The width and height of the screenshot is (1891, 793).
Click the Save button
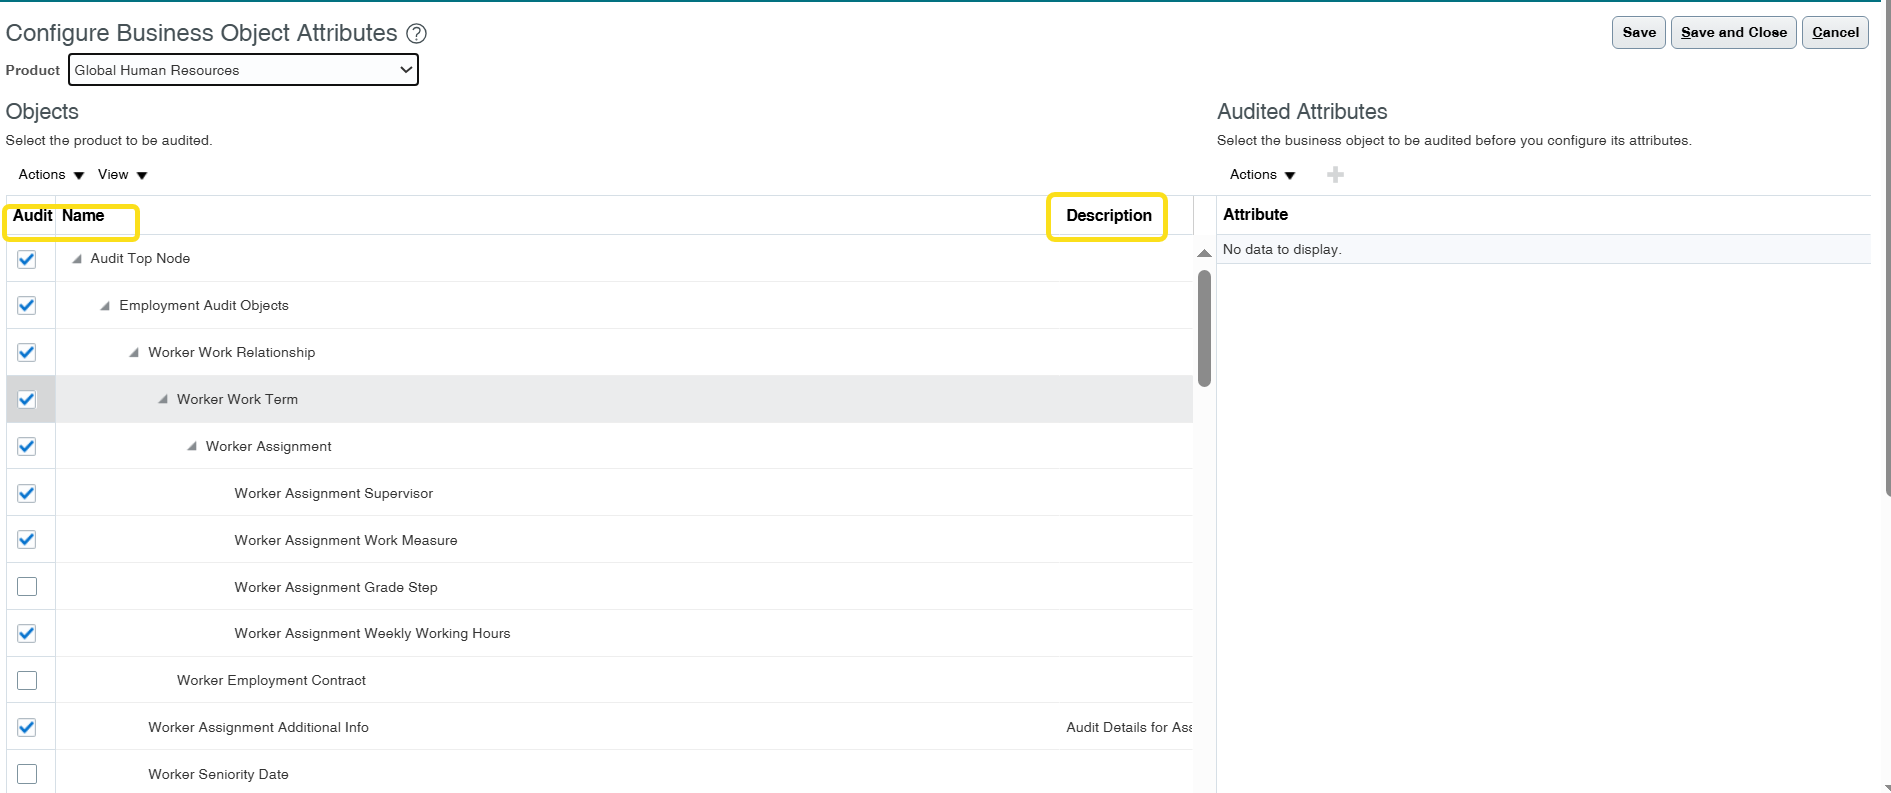tap(1639, 33)
